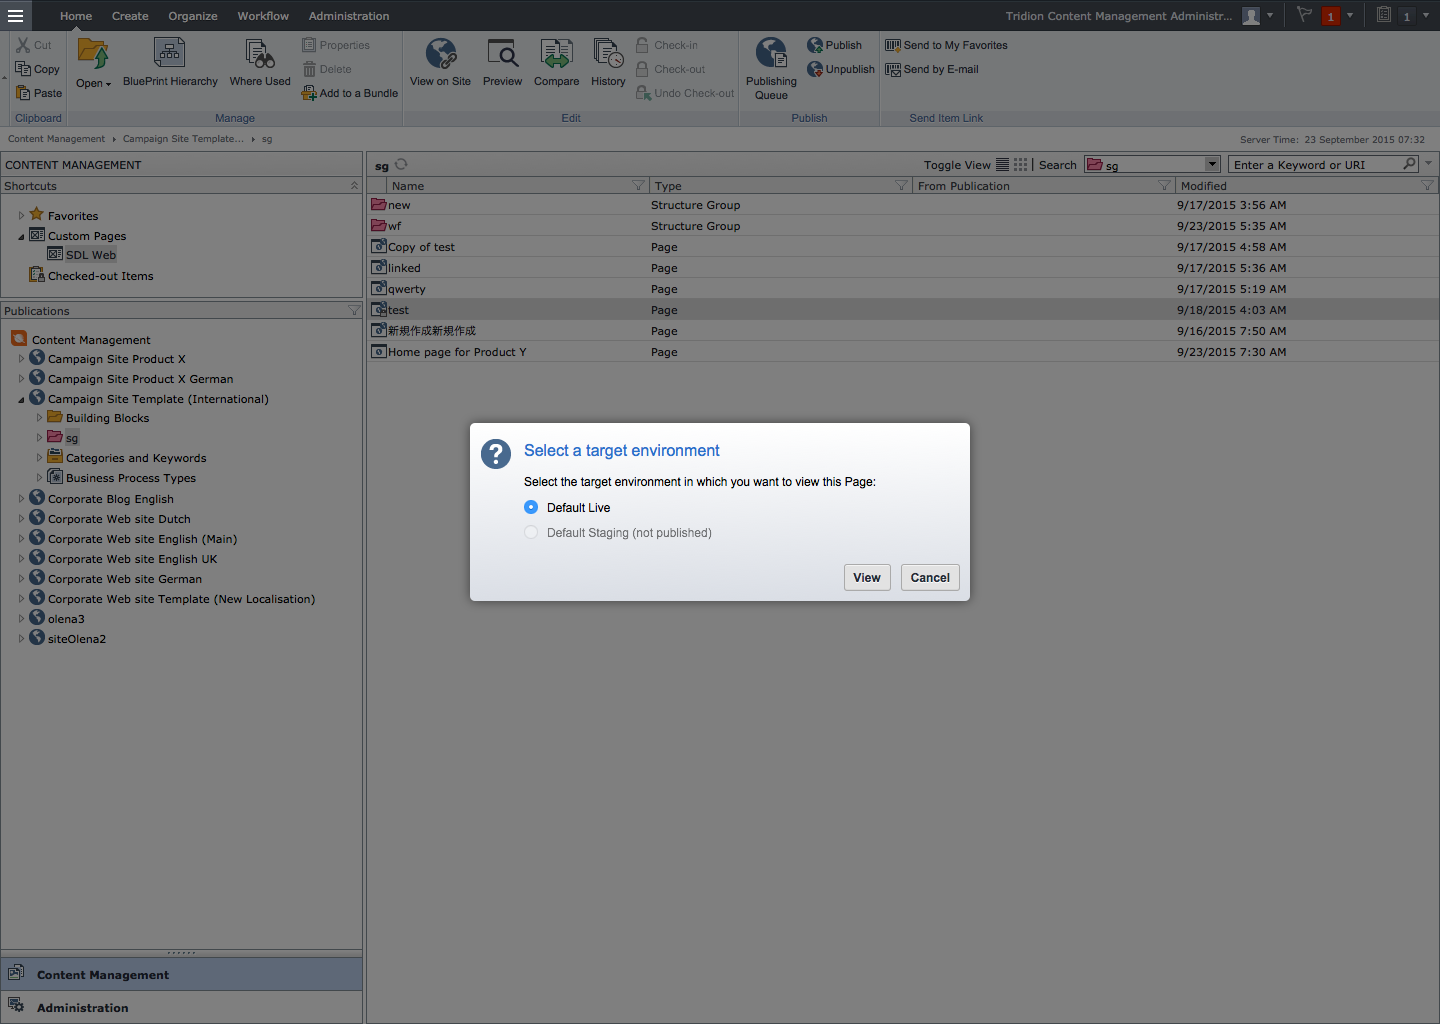Switch to the Organize ribbon tab

tap(193, 16)
